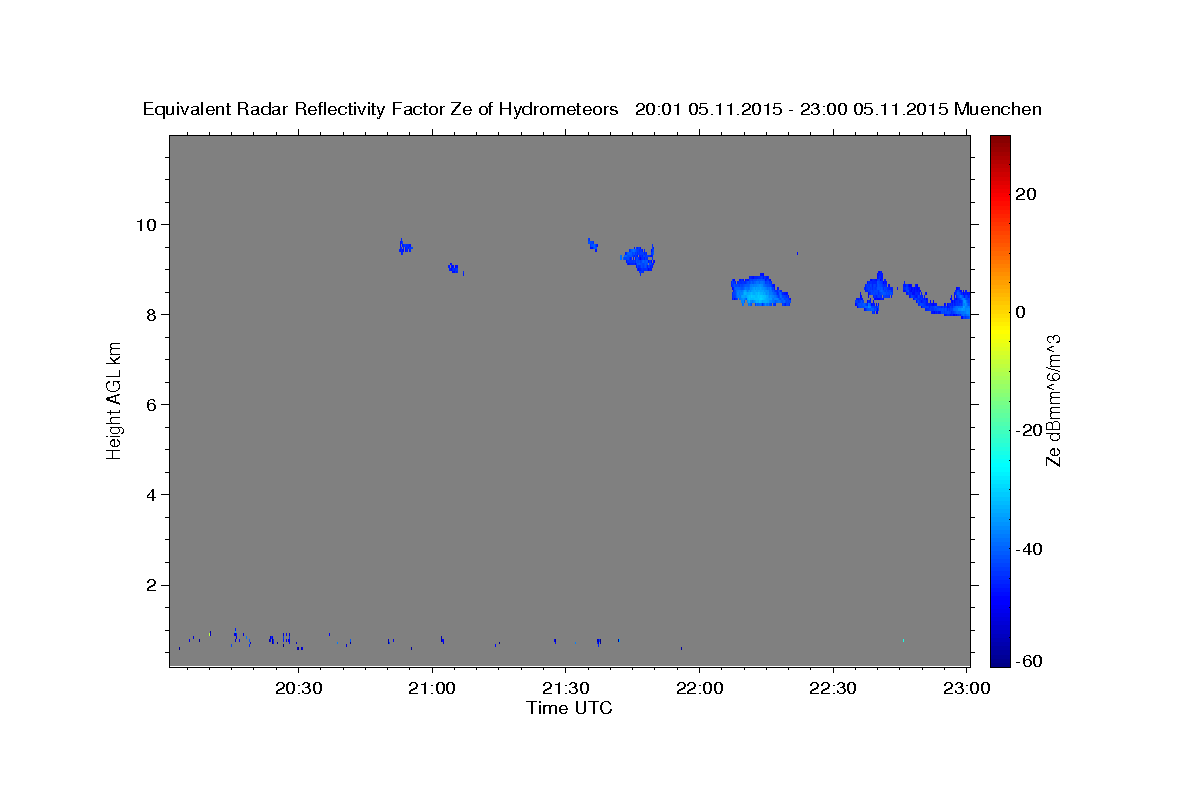Click the 'Time UTC' axis label
This screenshot has height=800, width=1200.
point(569,708)
